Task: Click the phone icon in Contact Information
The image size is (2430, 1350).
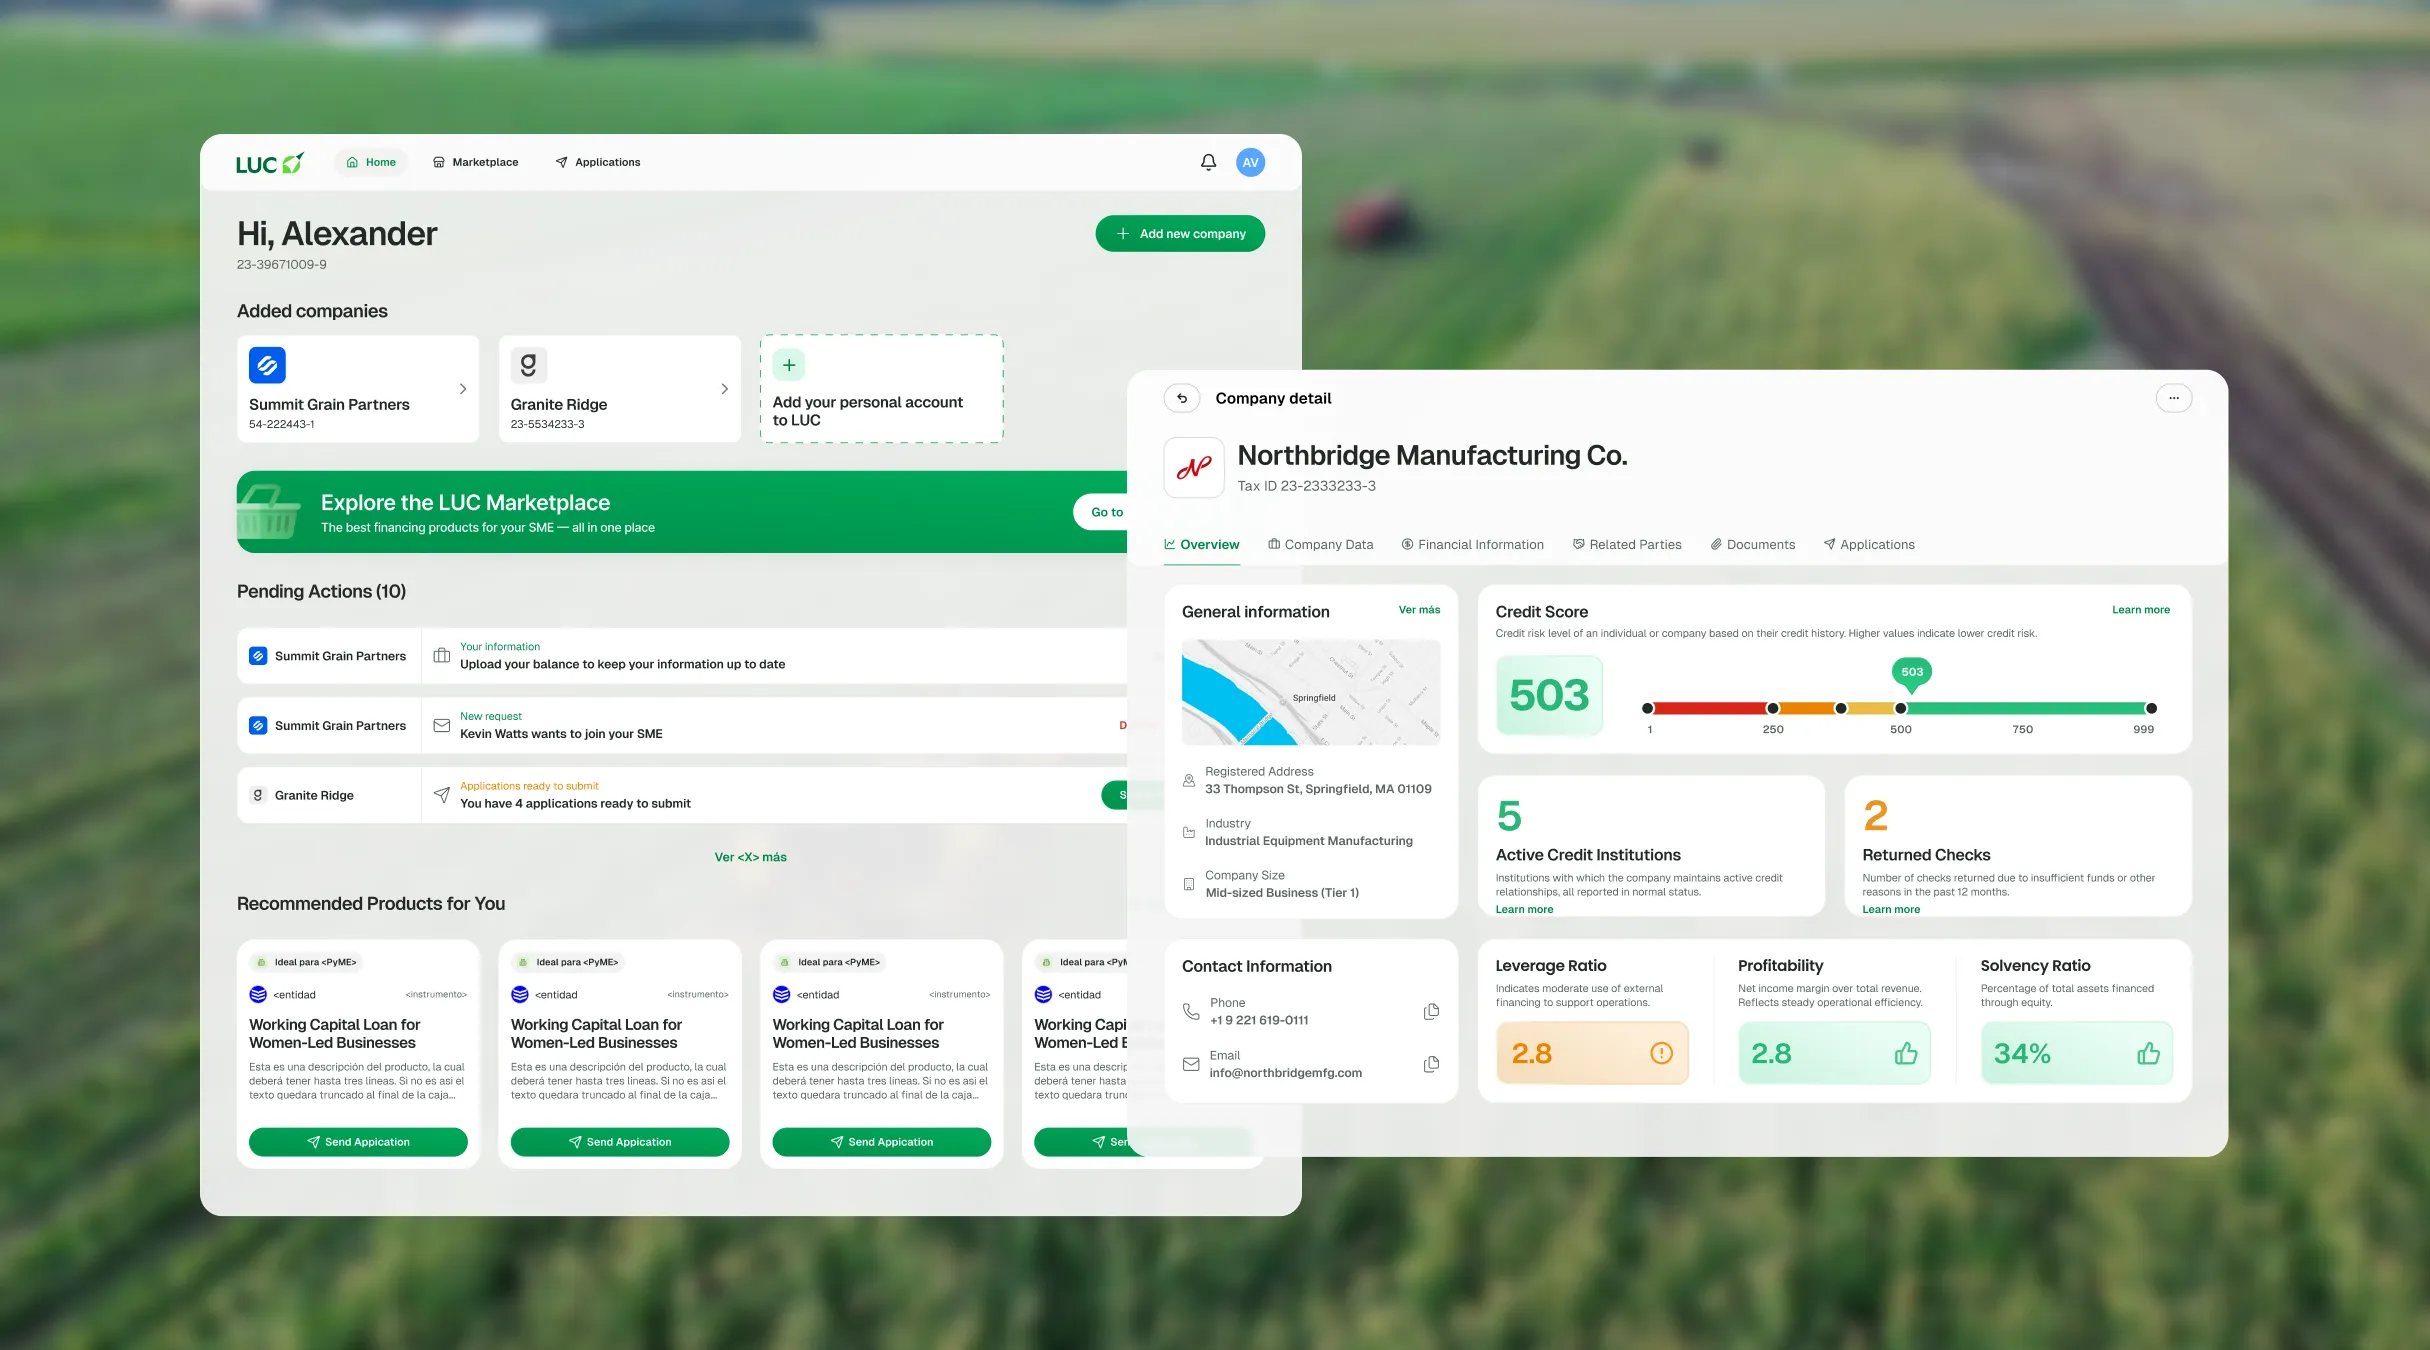Action: 1191,1011
